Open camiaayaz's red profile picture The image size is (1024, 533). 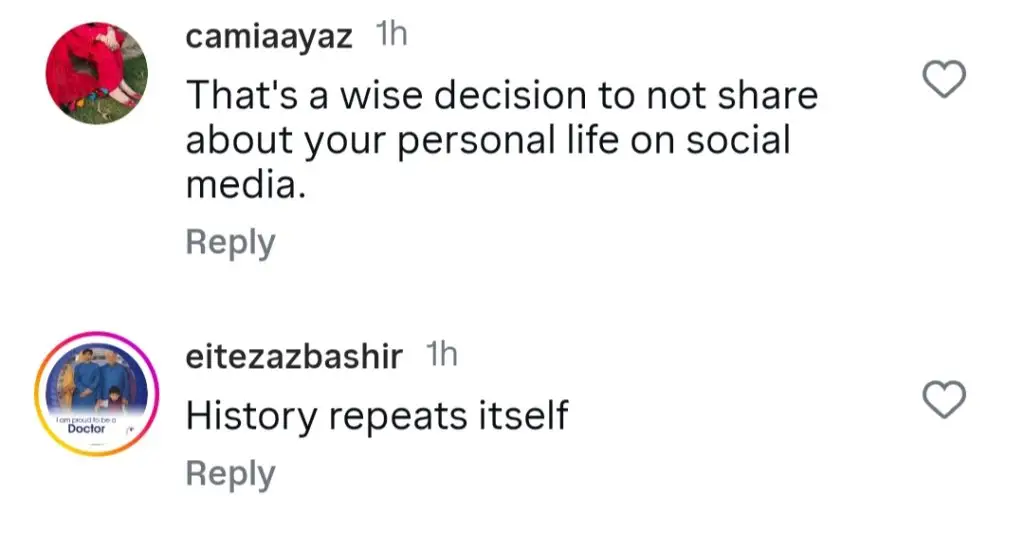click(x=97, y=74)
